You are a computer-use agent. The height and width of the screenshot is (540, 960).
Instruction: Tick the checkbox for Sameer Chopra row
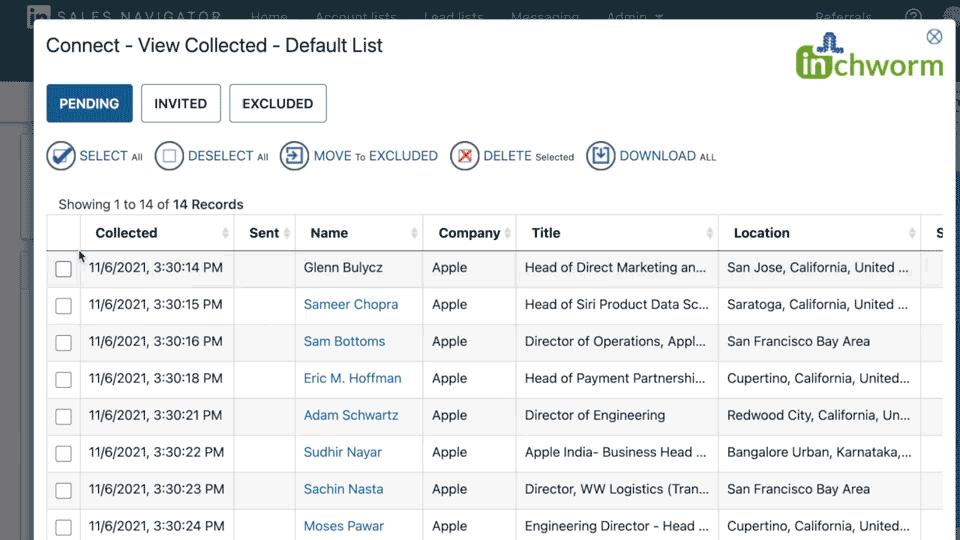[x=64, y=306]
